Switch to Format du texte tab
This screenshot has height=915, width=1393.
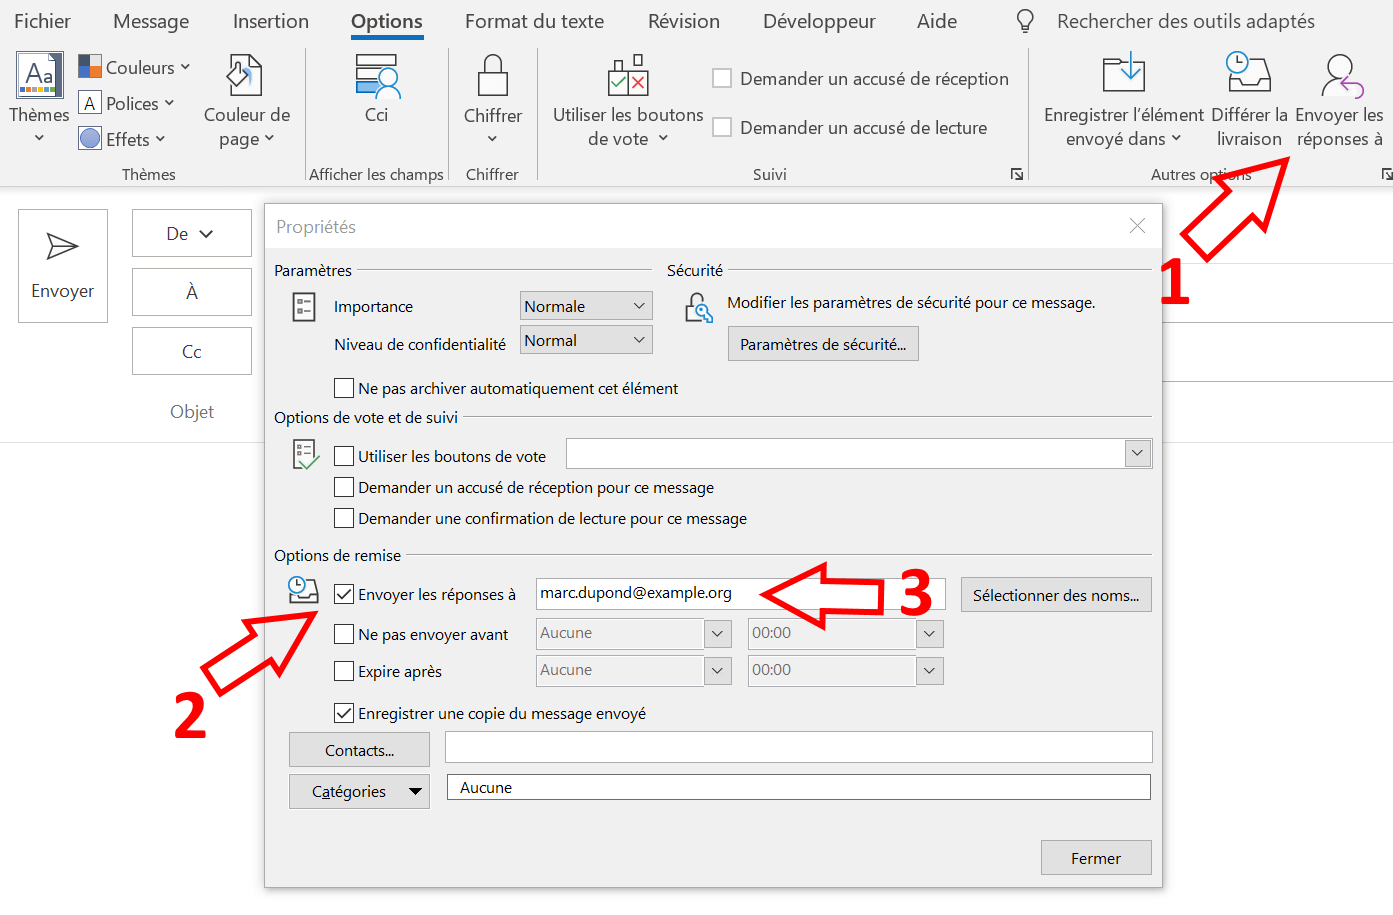coord(534,21)
